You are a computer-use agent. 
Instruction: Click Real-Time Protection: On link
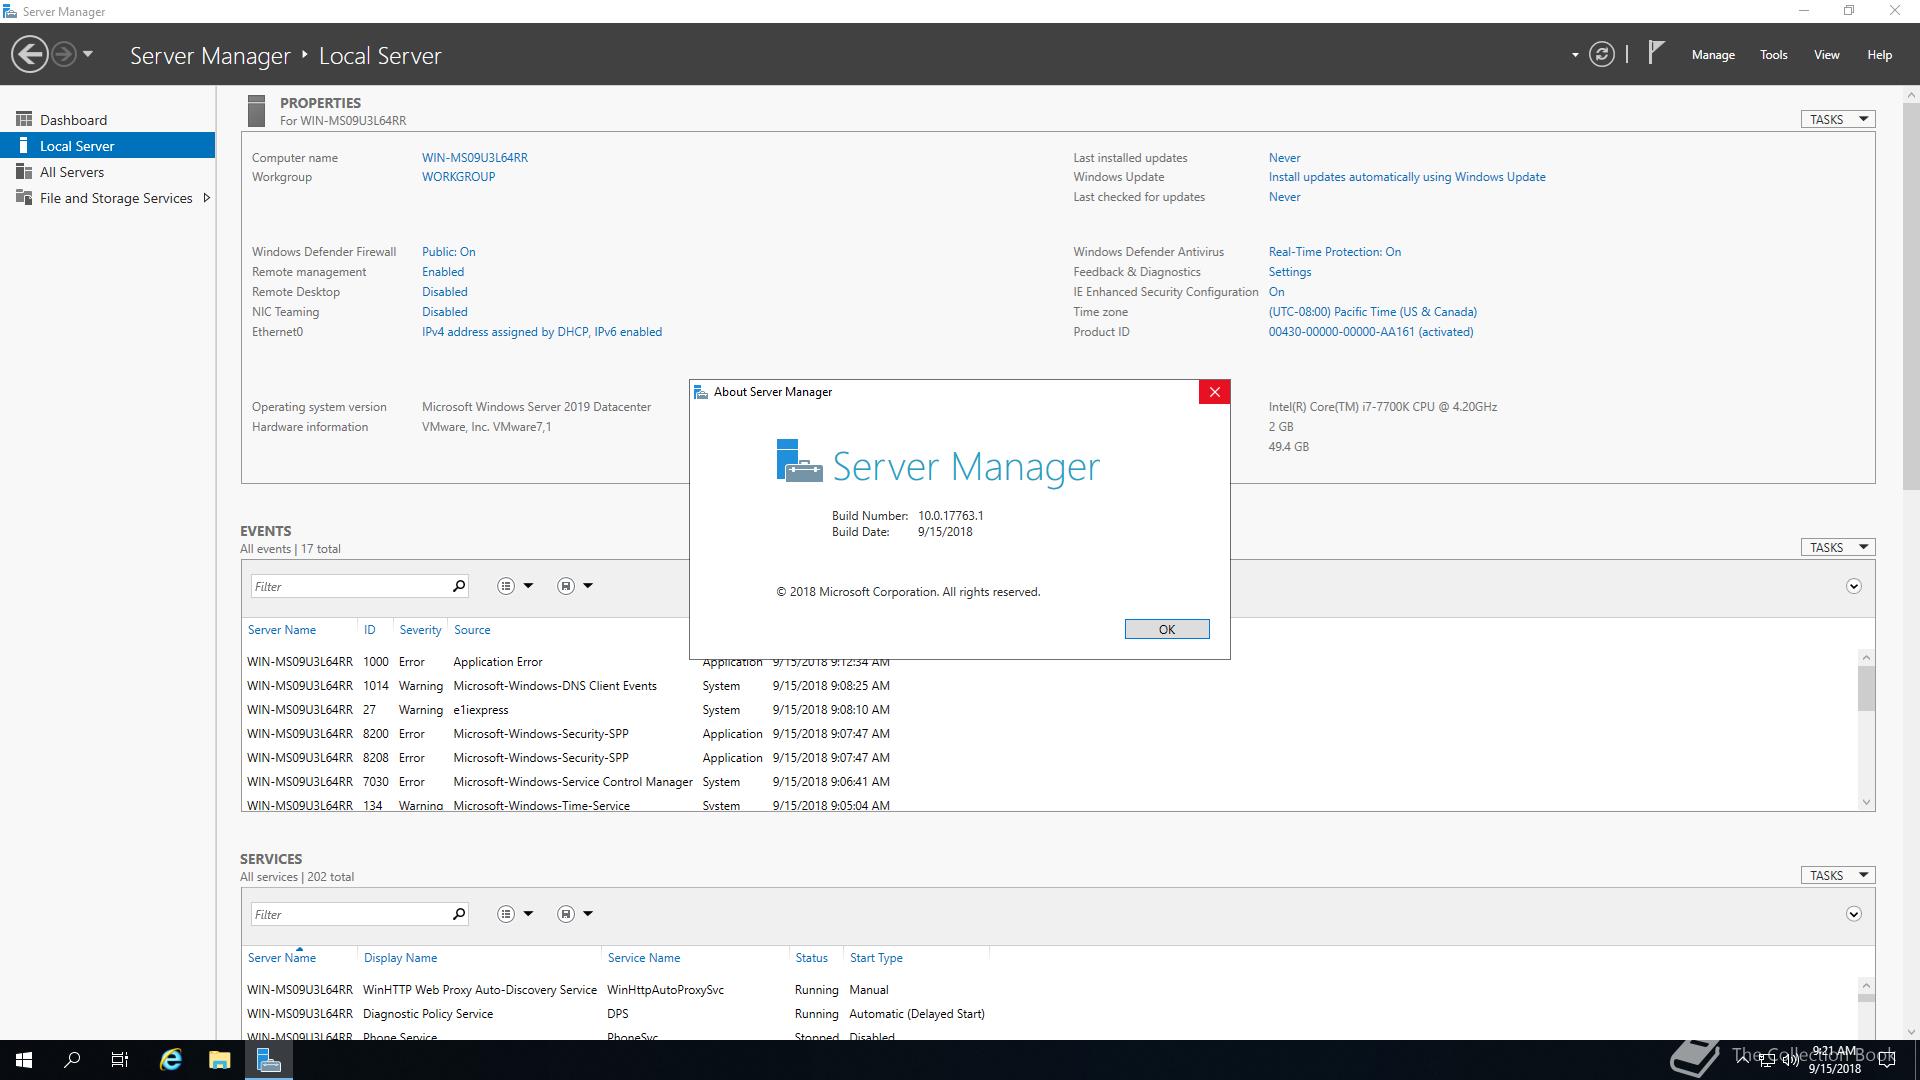coord(1335,252)
